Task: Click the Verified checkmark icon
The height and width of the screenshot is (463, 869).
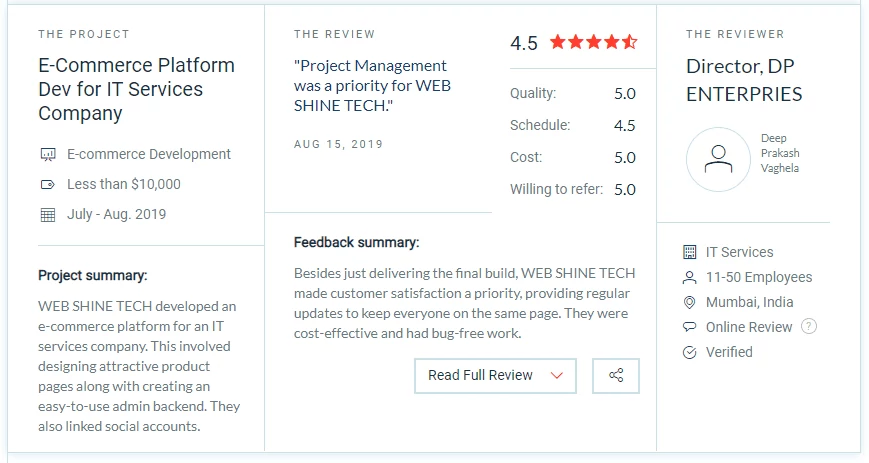Action: [x=689, y=352]
